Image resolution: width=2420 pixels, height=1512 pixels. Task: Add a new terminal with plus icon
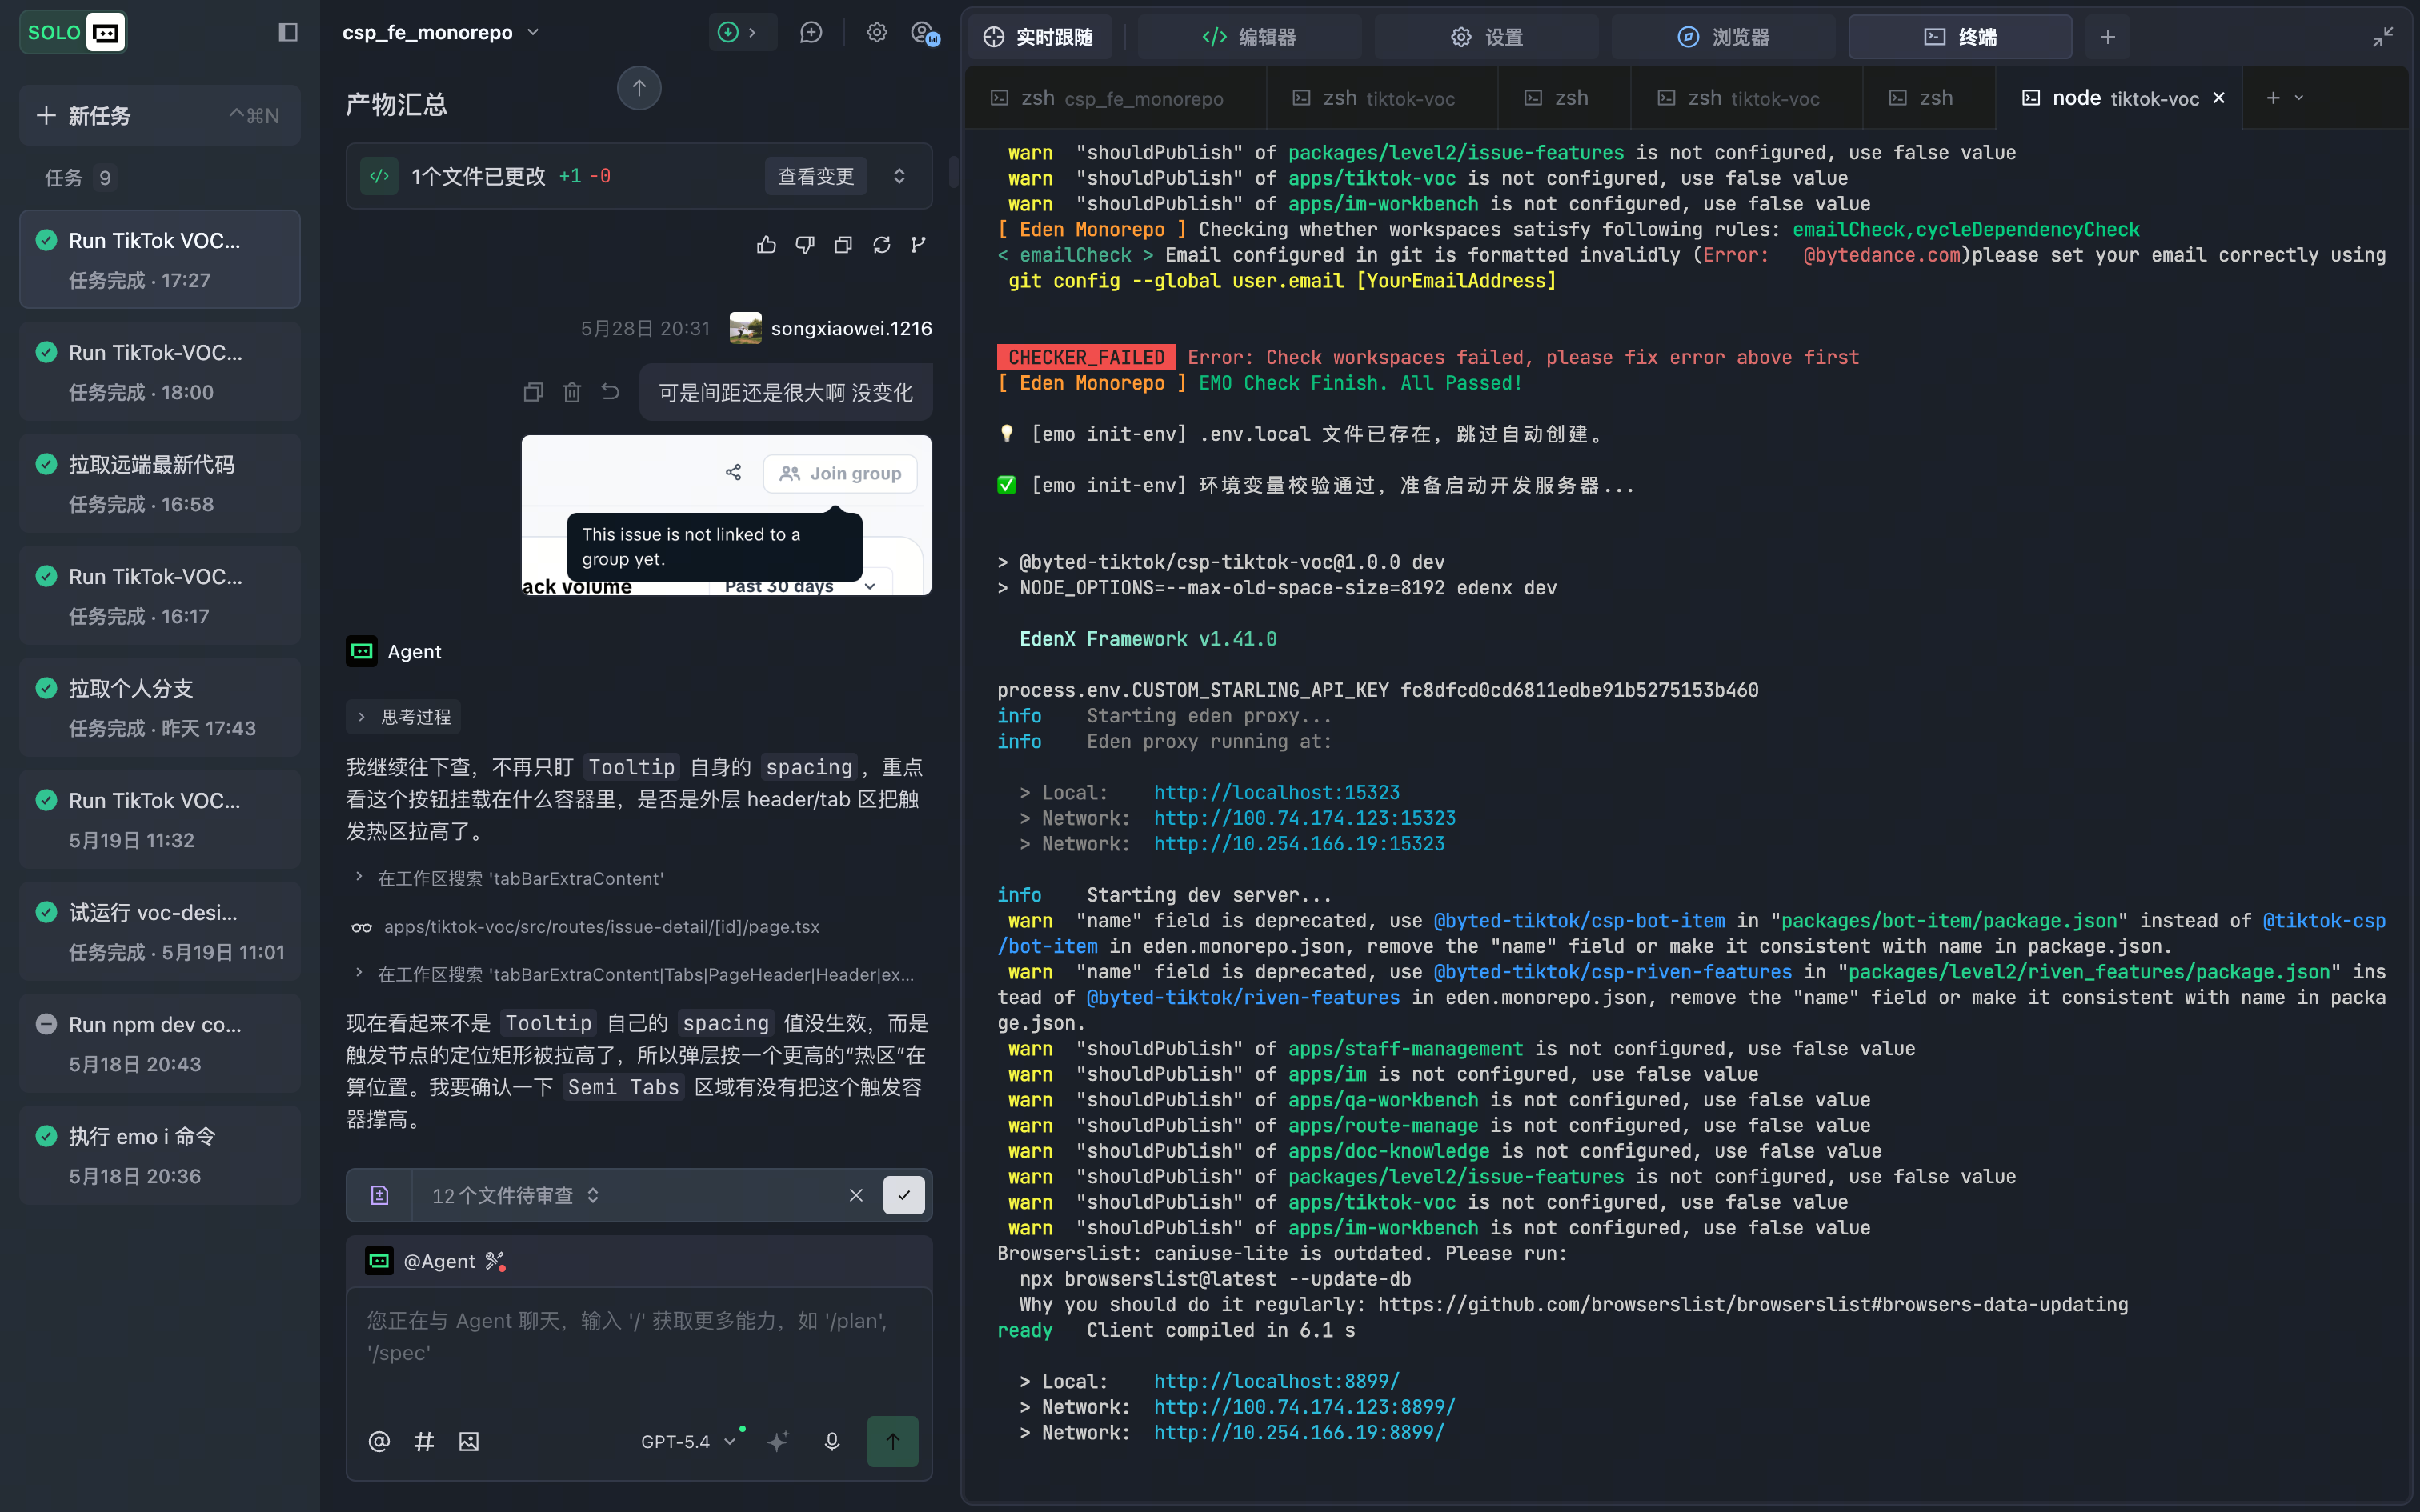click(x=2273, y=98)
